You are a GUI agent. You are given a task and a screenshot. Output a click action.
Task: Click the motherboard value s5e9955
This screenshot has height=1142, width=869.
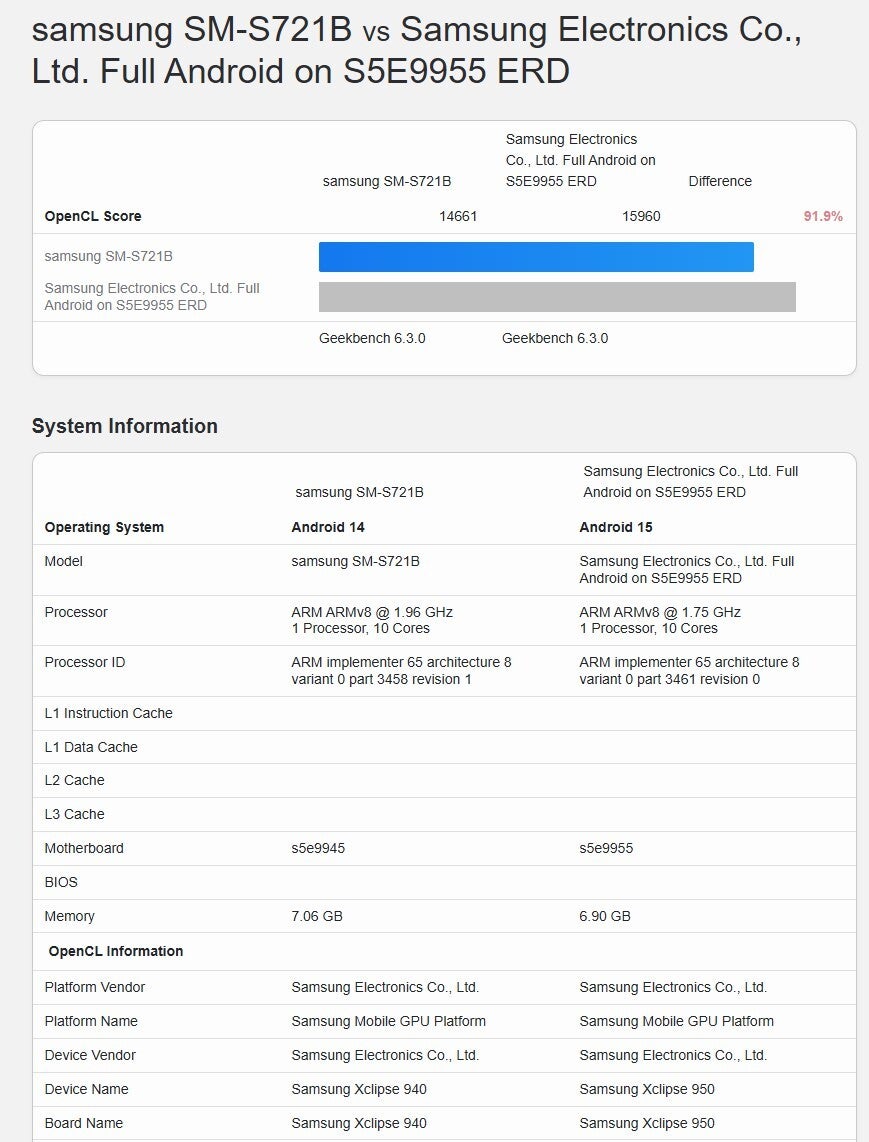[x=606, y=848]
